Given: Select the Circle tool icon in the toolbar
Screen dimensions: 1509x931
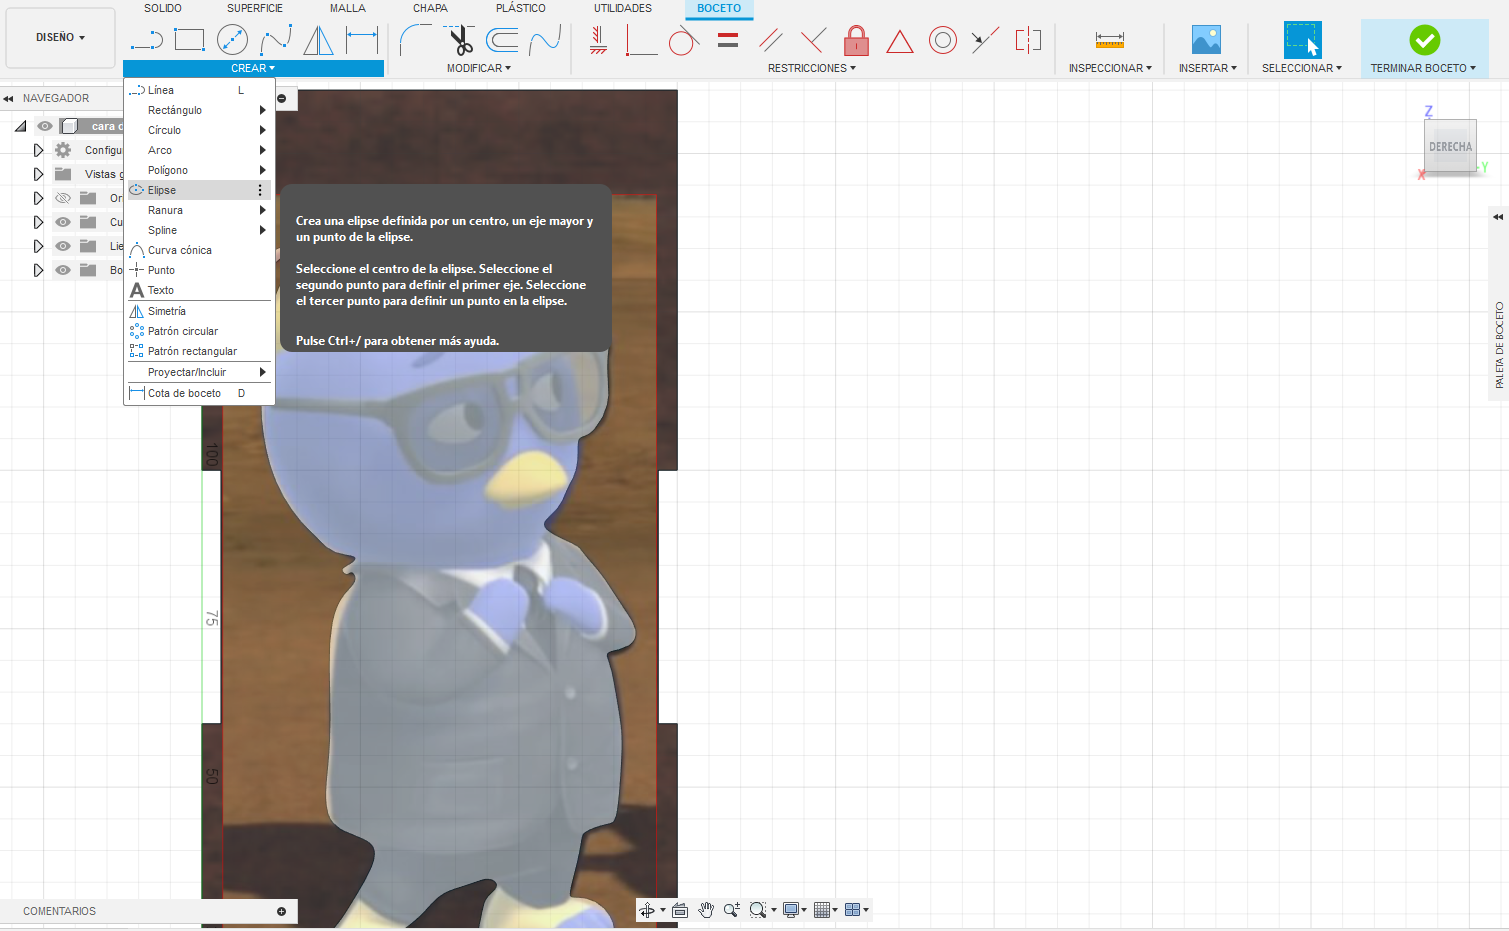Looking at the screenshot, I should (x=232, y=40).
